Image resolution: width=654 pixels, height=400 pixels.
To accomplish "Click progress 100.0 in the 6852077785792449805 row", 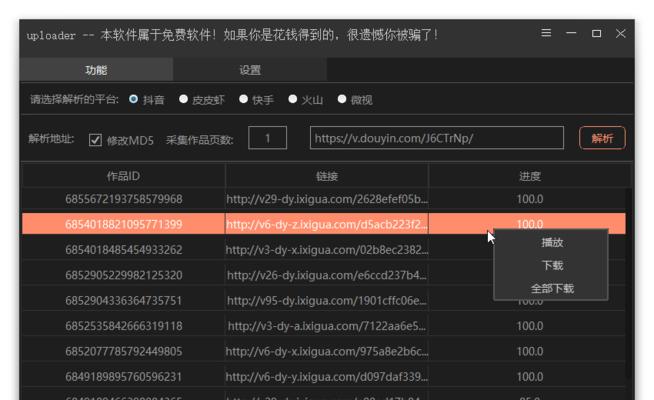I will point(529,352).
